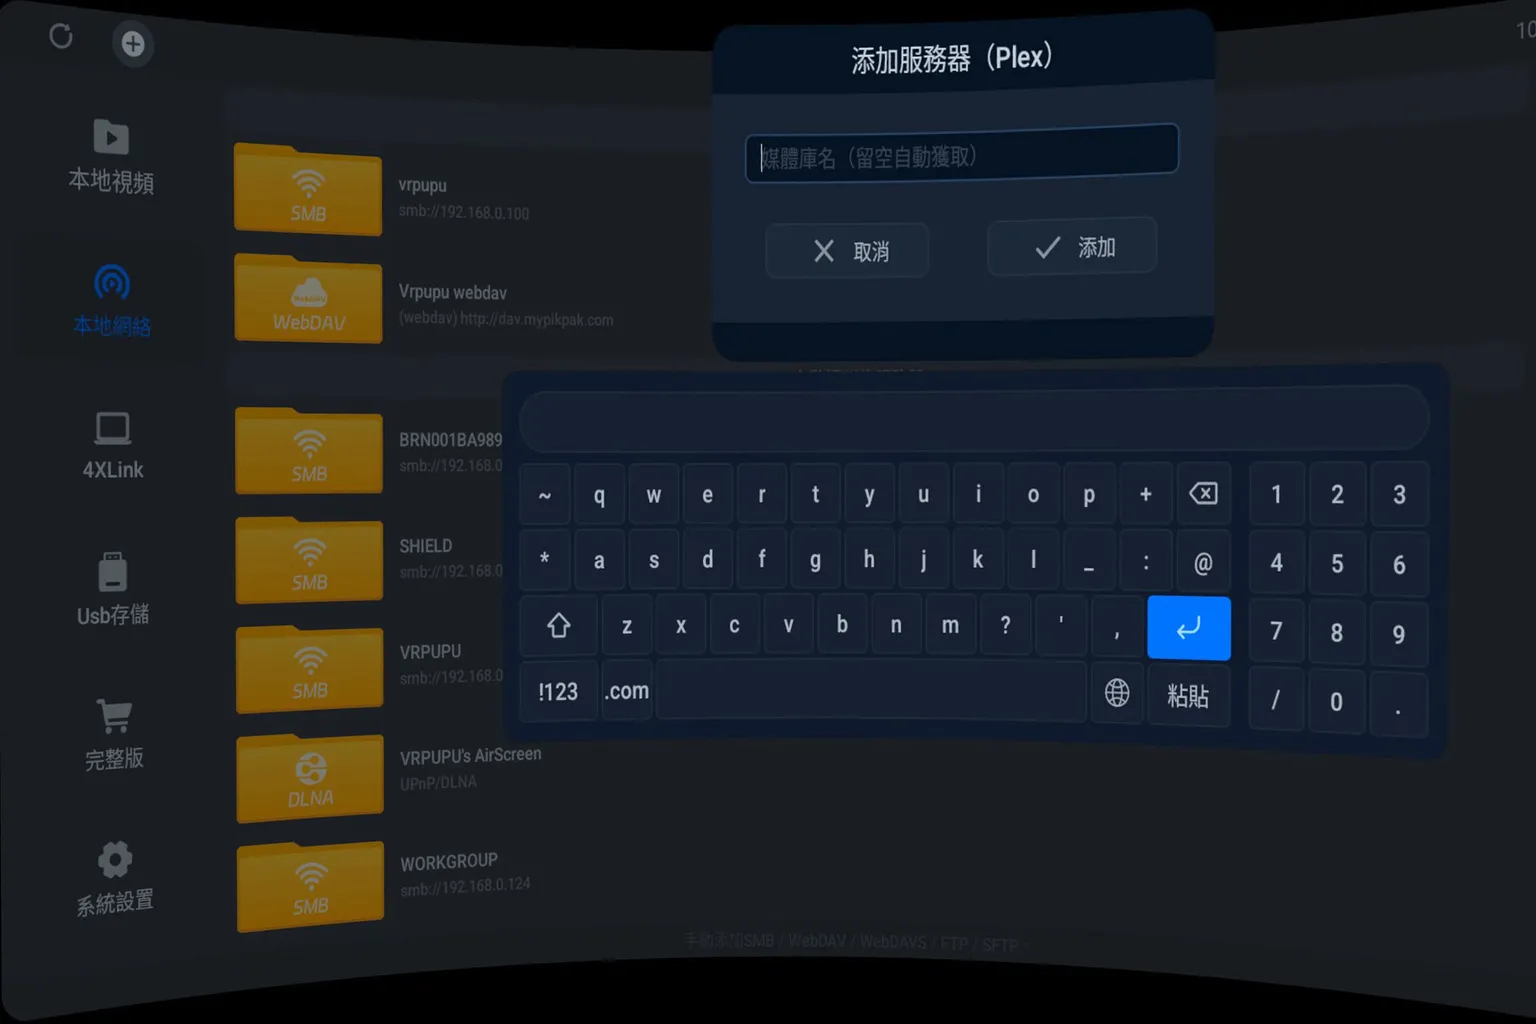The width and height of the screenshot is (1536, 1024).
Task: Tap the z key
Action: point(627,626)
